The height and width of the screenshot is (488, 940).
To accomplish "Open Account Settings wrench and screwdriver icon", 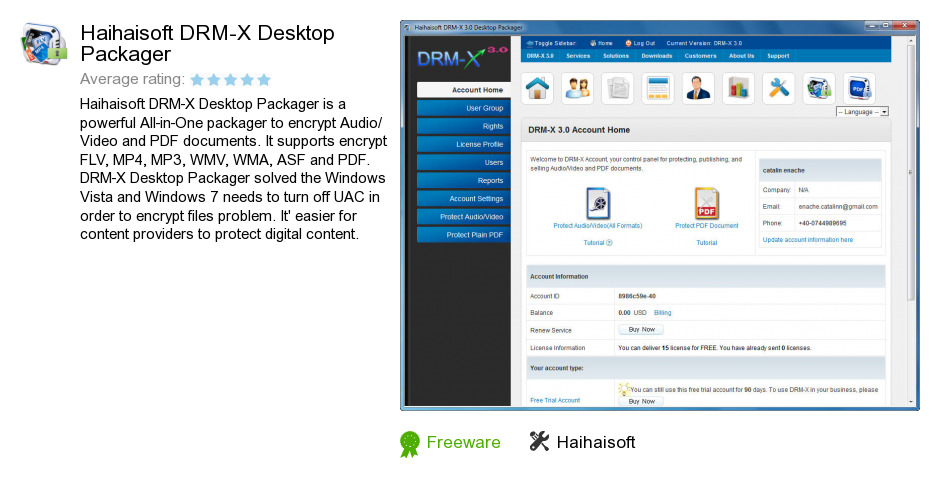I will coord(778,89).
